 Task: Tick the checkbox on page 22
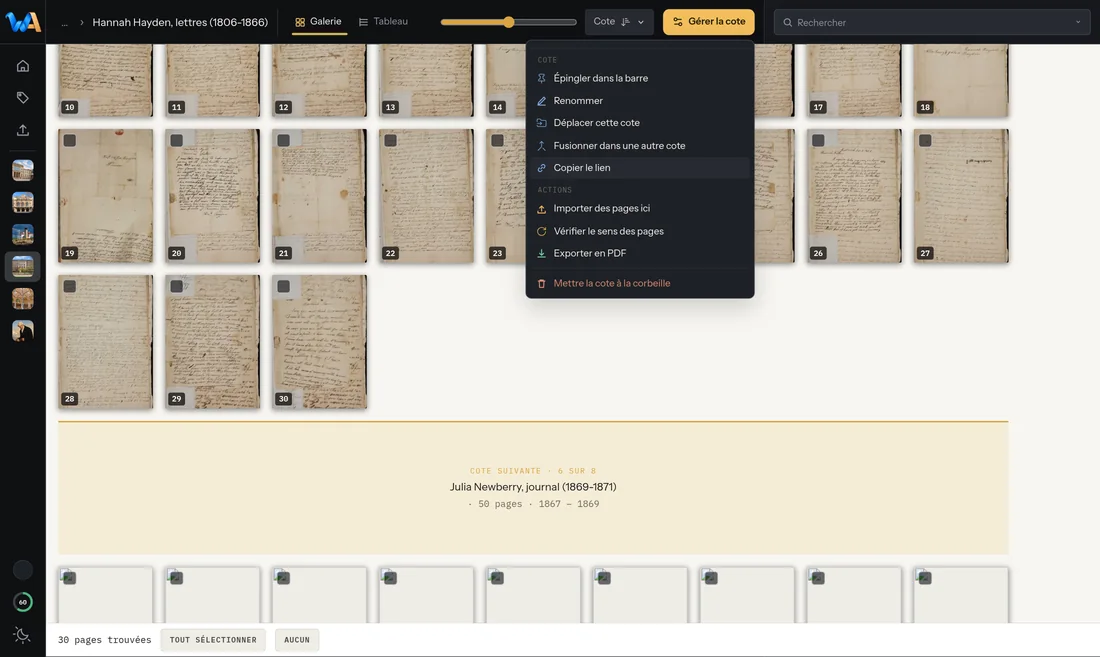coord(391,140)
